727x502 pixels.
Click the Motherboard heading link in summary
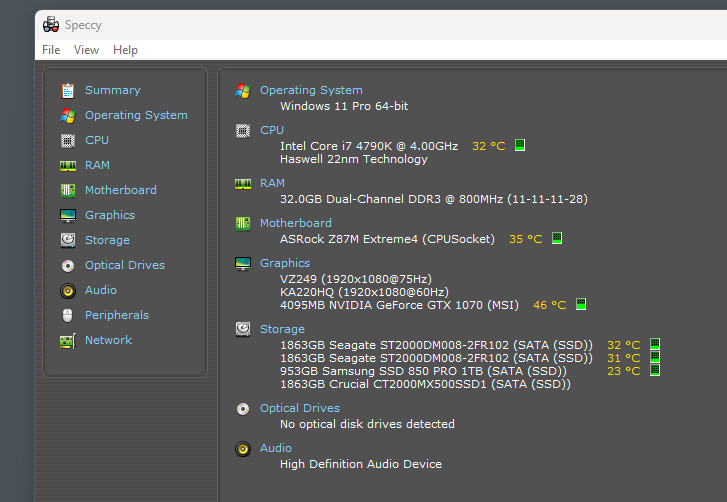click(296, 223)
